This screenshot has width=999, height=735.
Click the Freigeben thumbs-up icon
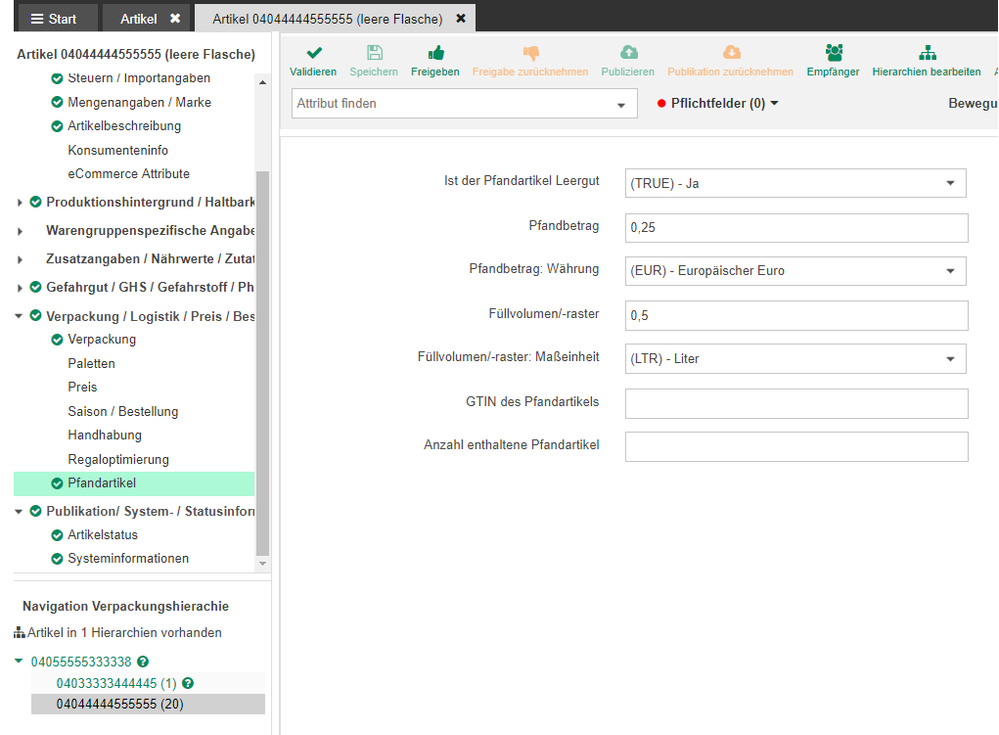[436, 53]
